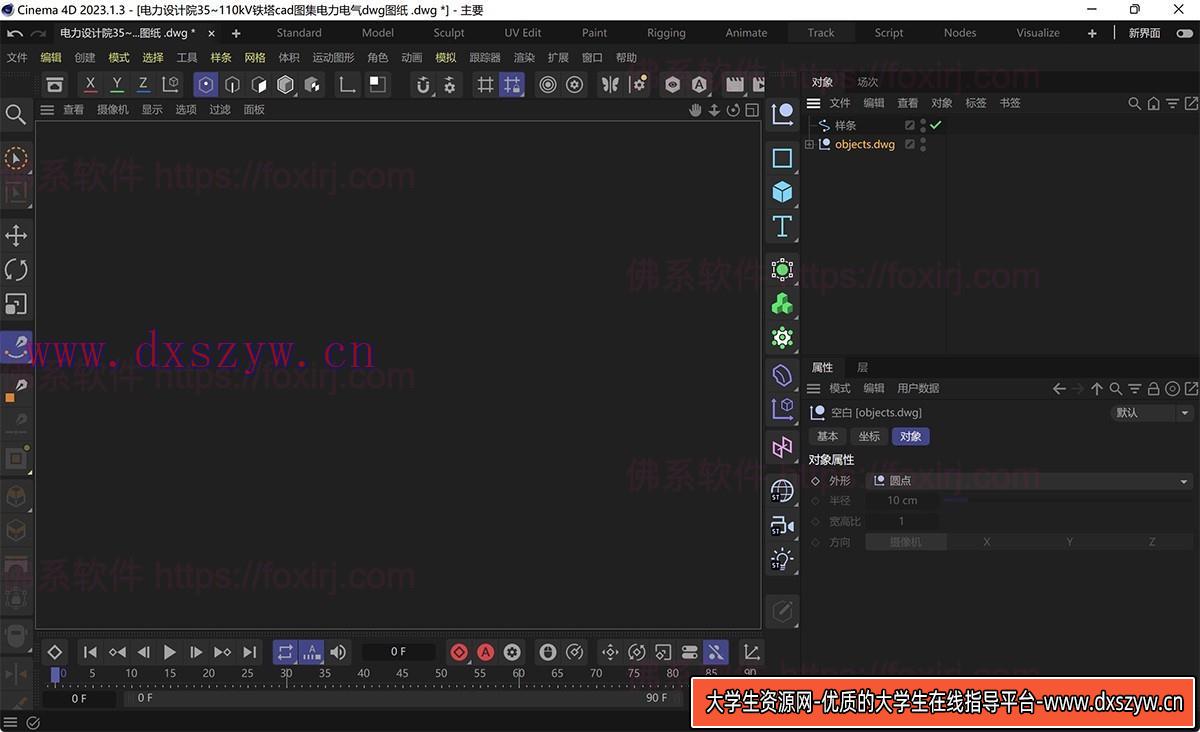The image size is (1200, 732).
Task: Select the Move tool in left toolbar
Action: (16, 236)
